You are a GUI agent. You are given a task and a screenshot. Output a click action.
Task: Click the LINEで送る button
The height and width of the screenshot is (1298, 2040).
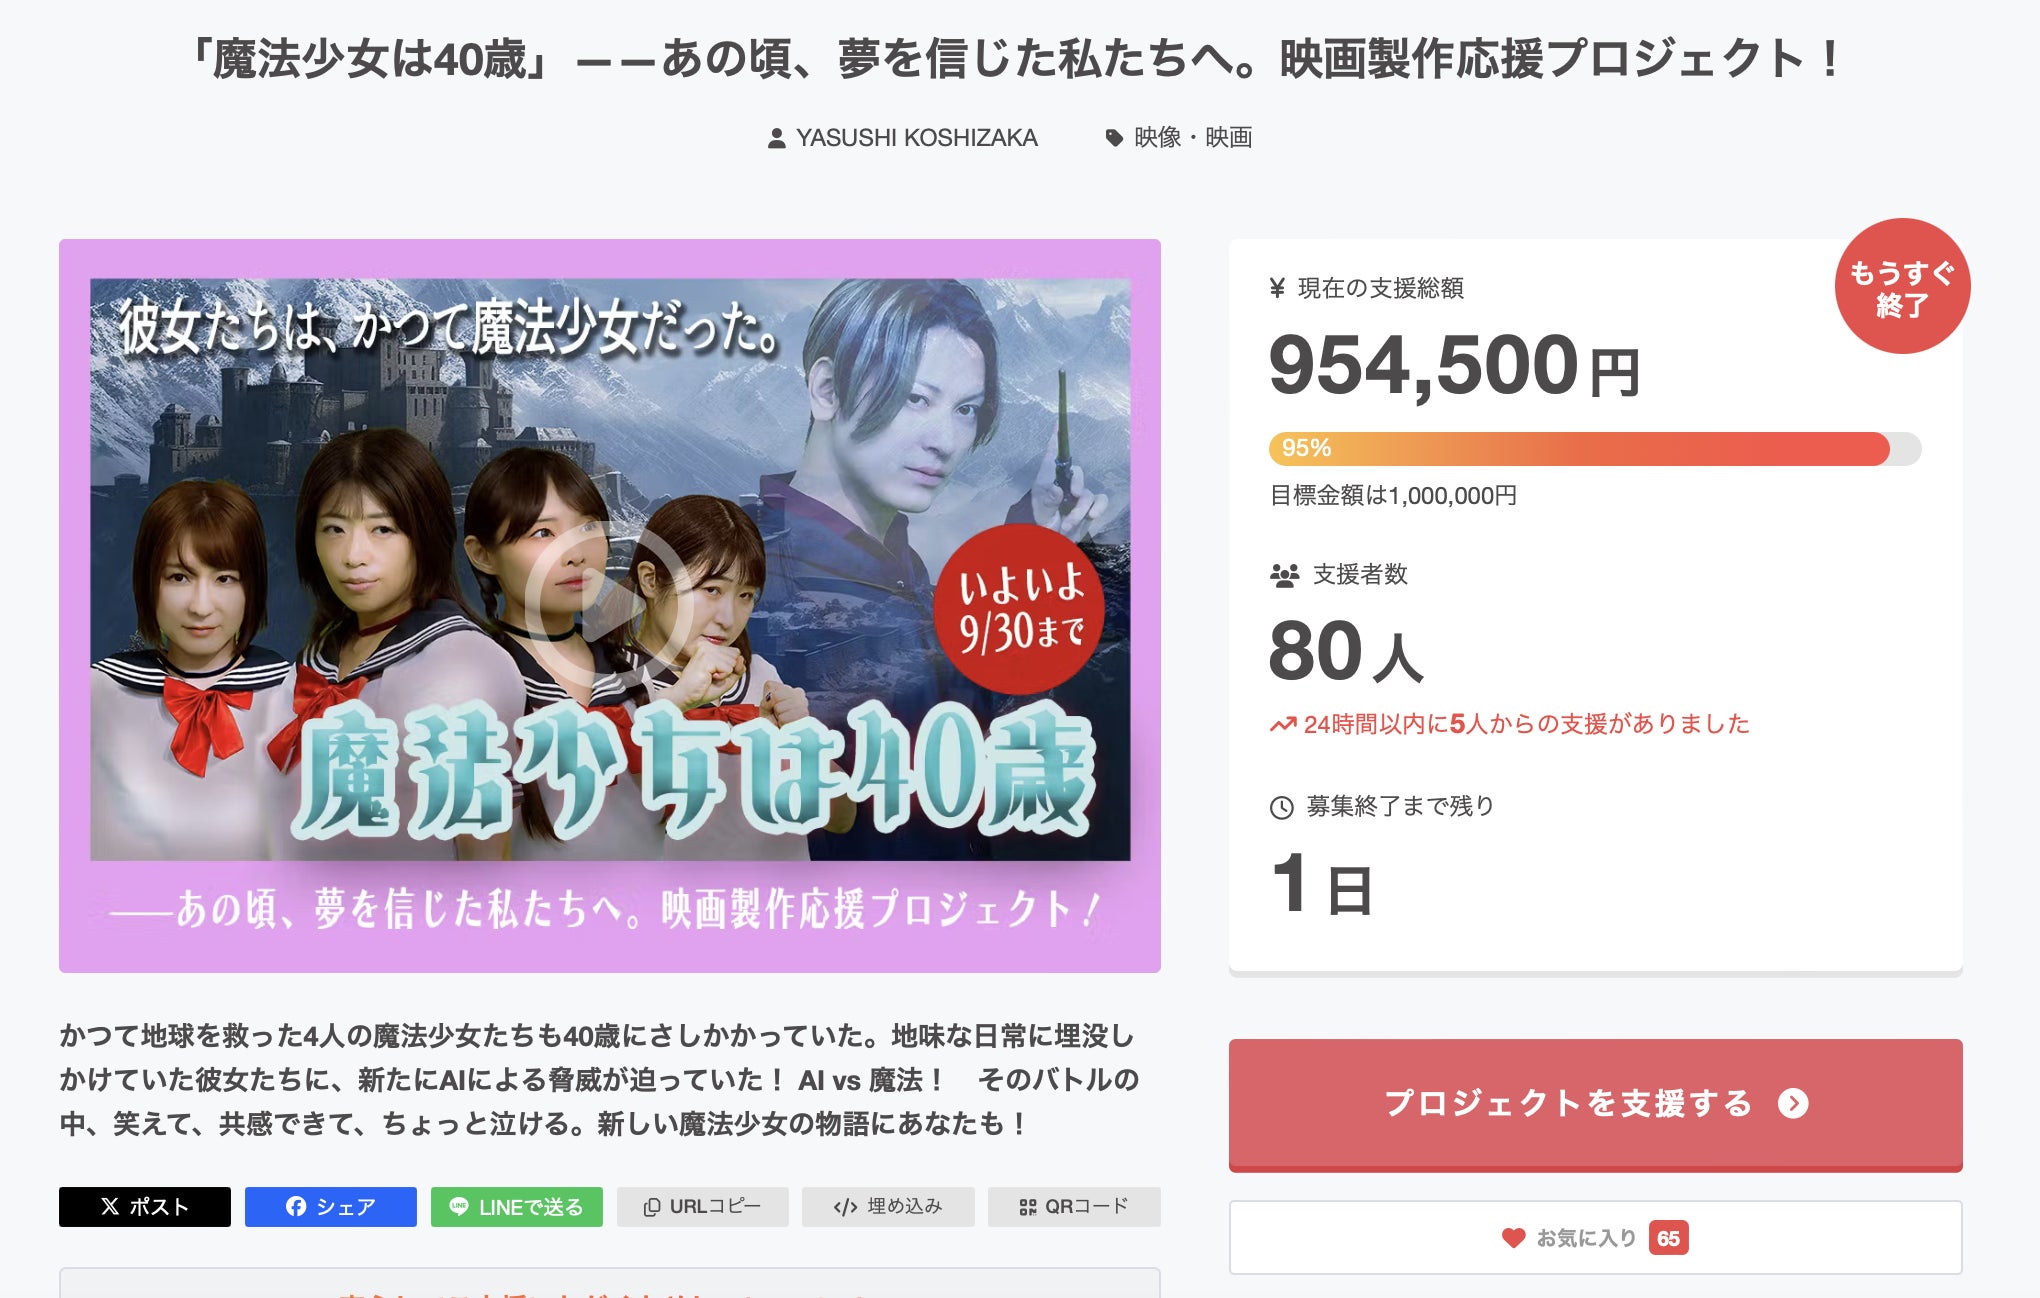point(517,1207)
